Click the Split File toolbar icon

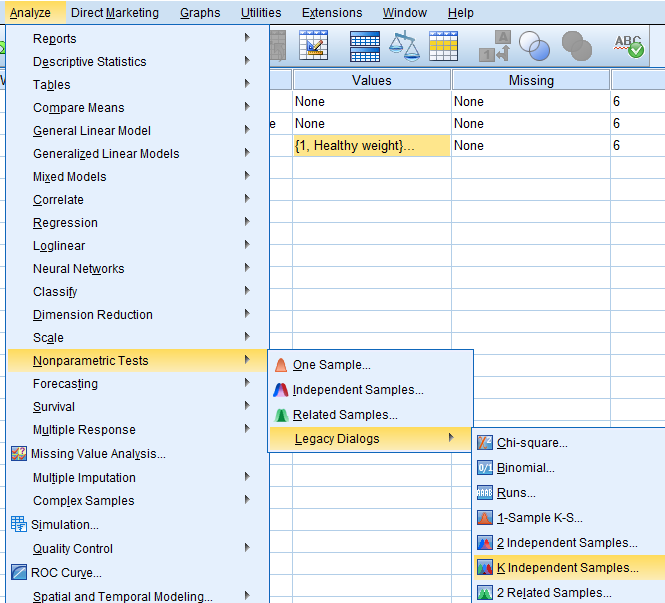point(365,46)
